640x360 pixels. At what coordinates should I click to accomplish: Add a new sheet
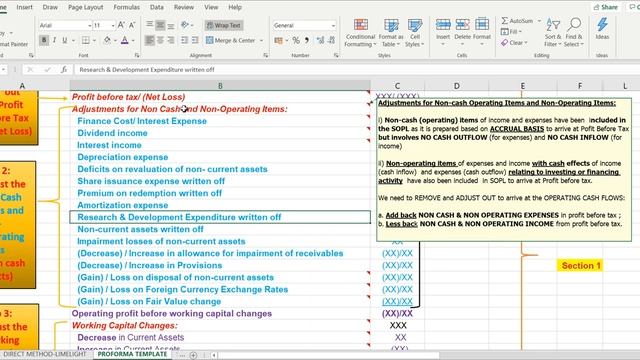(193, 355)
